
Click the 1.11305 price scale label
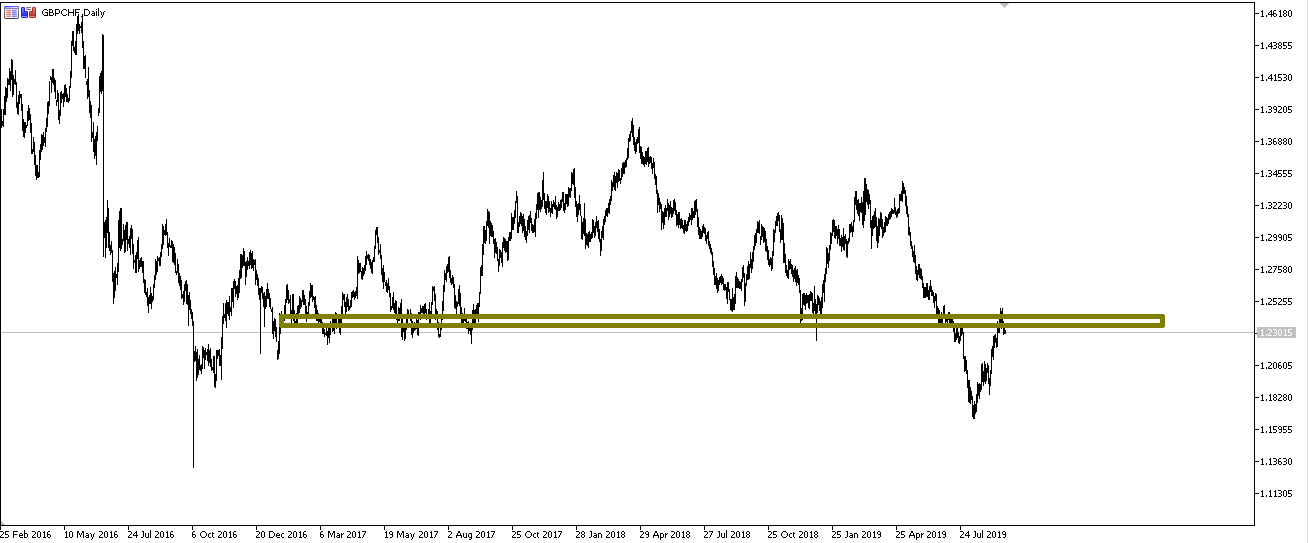[x=1280, y=493]
